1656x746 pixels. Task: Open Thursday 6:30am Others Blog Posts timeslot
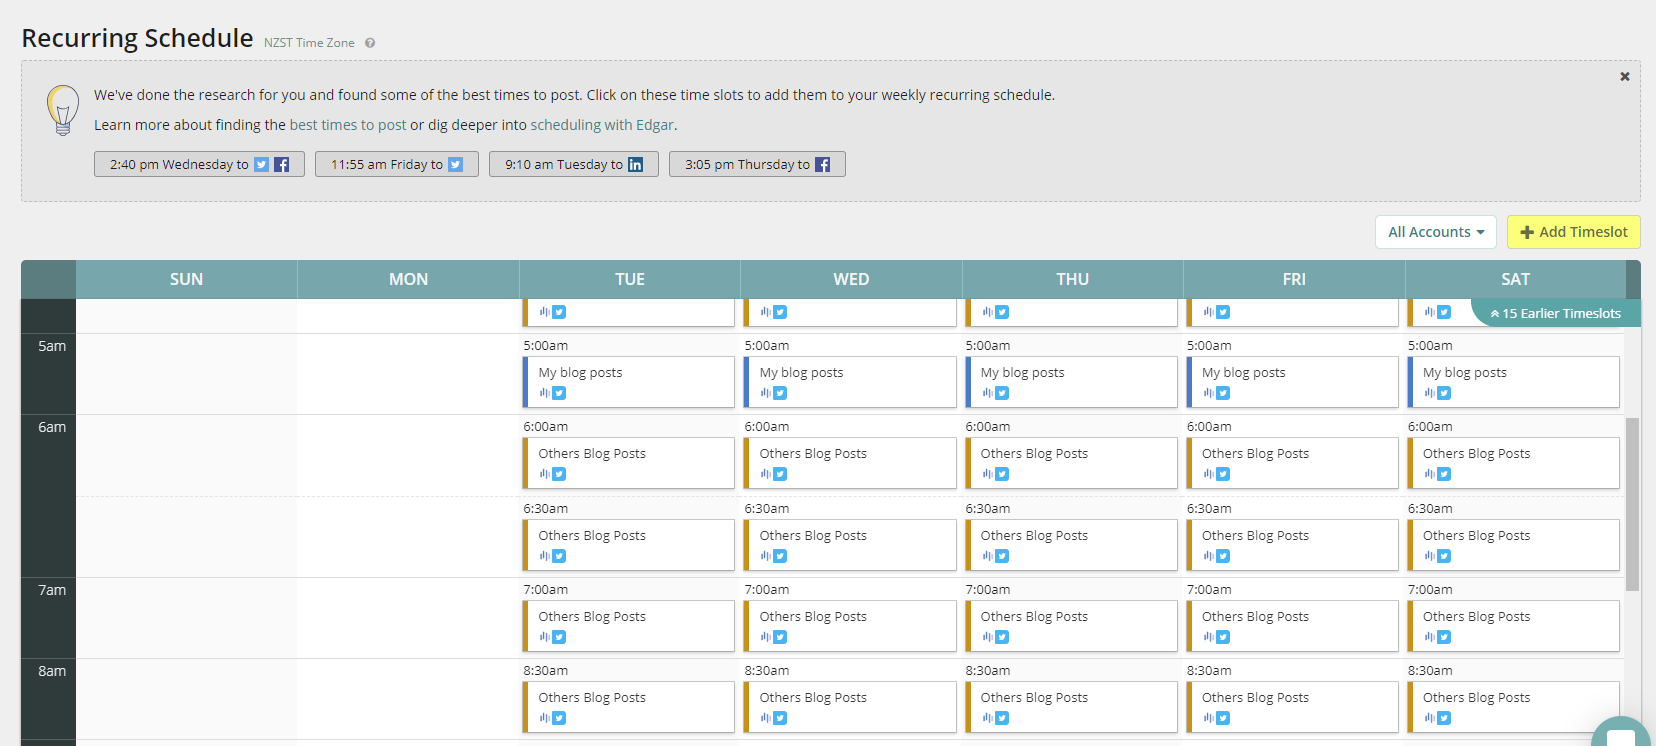(x=1071, y=545)
